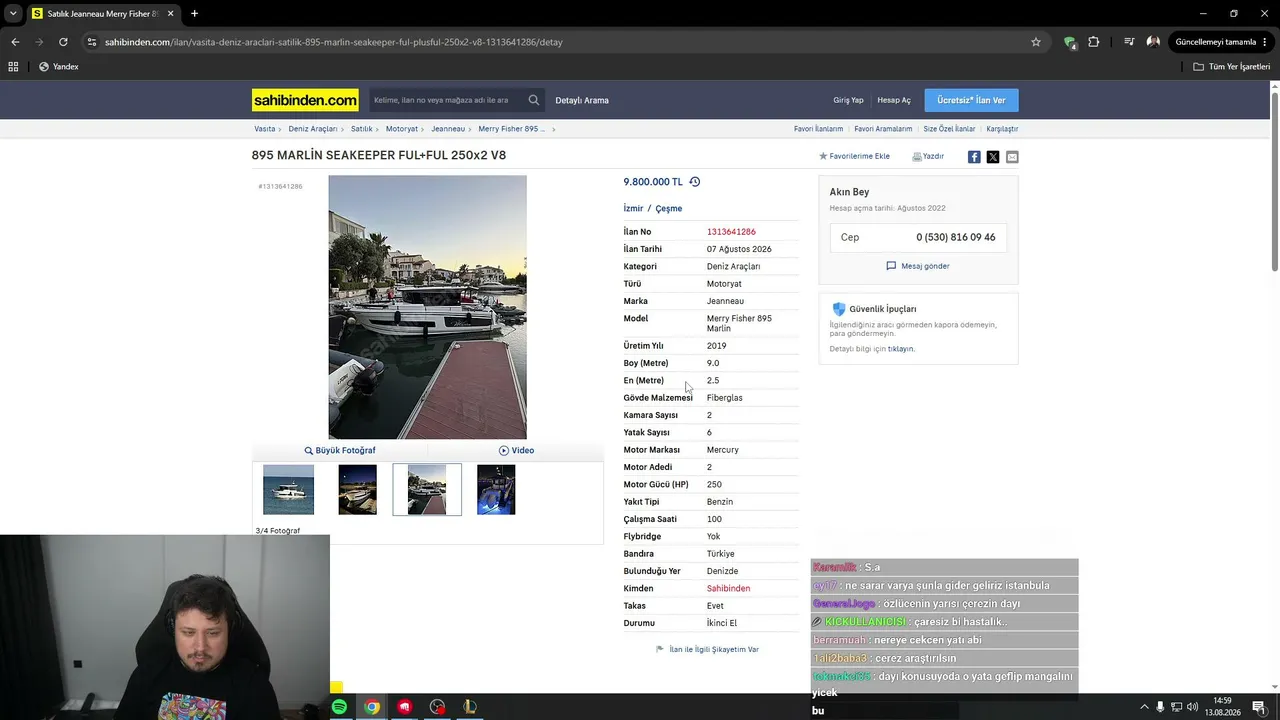Screen dimensions: 1280x720
Task: Share the listing by email icon
Action: tap(1012, 157)
